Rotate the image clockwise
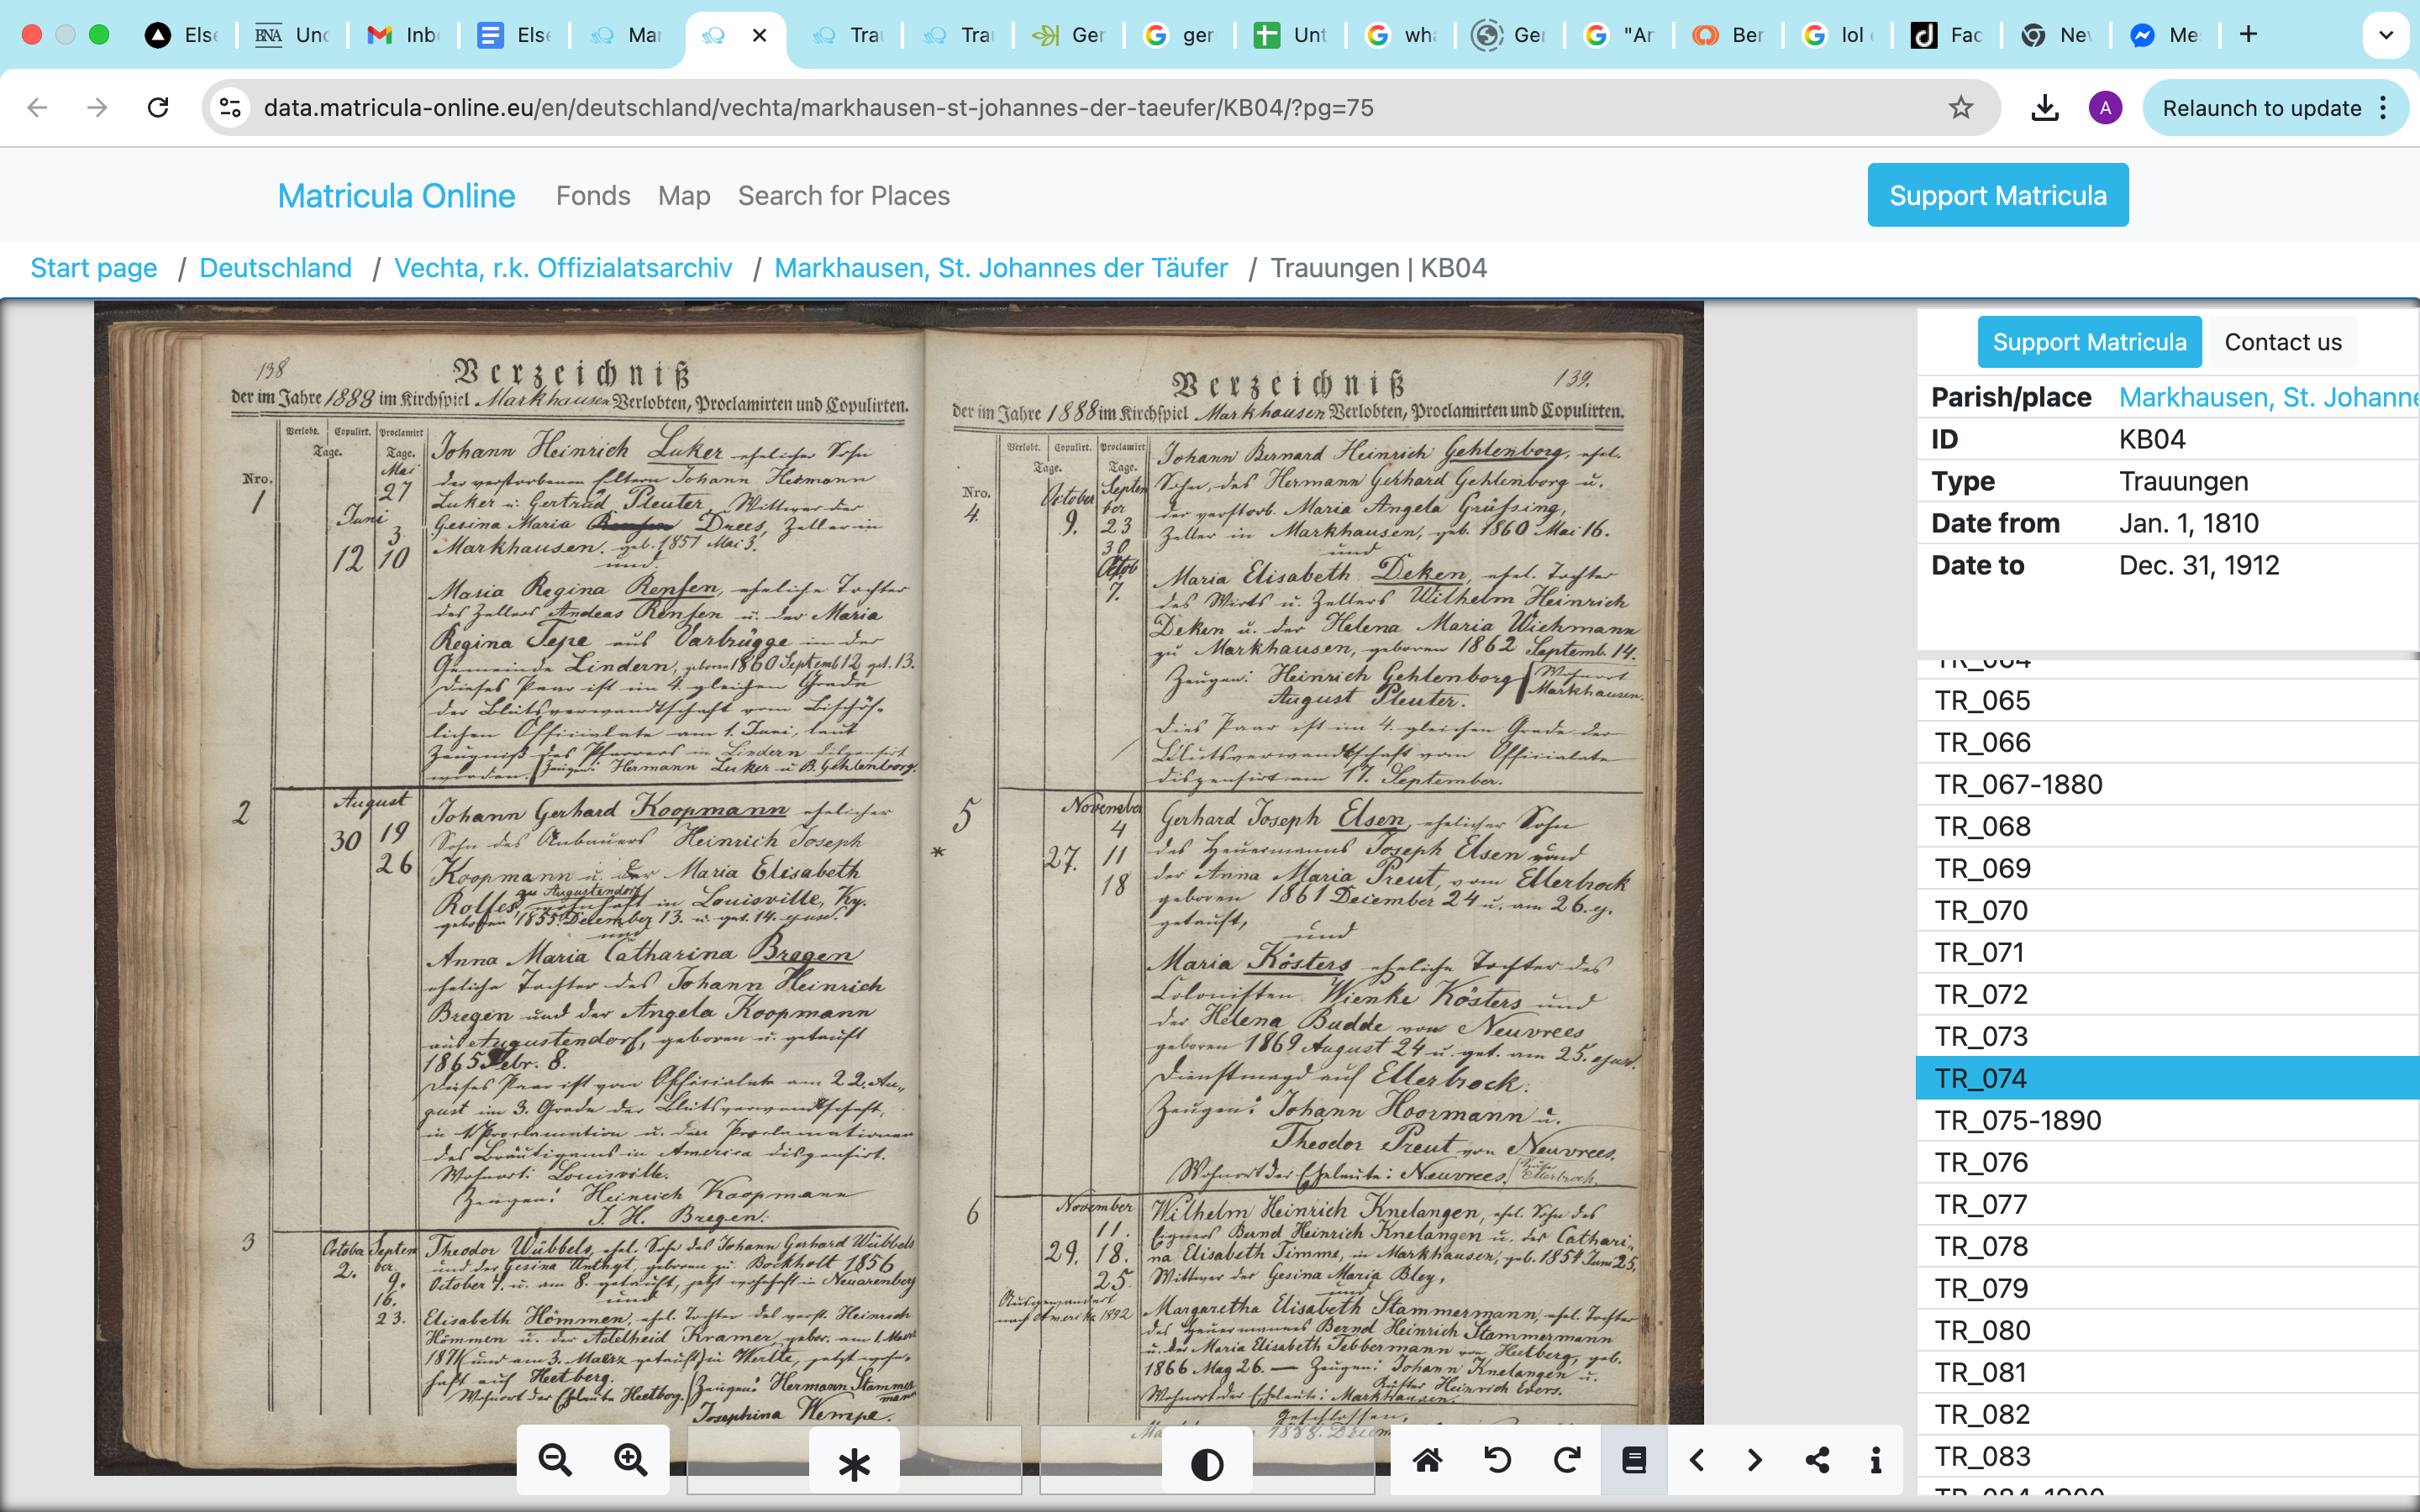 pyautogui.click(x=1567, y=1460)
